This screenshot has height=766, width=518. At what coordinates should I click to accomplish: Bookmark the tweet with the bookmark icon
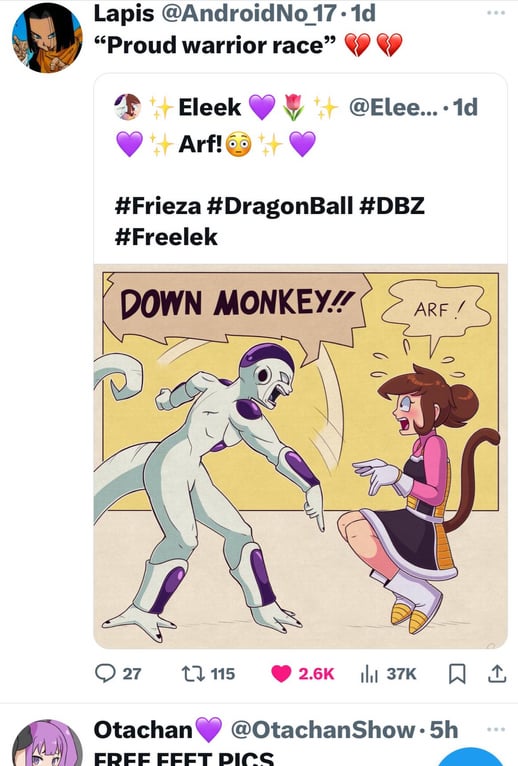click(457, 674)
